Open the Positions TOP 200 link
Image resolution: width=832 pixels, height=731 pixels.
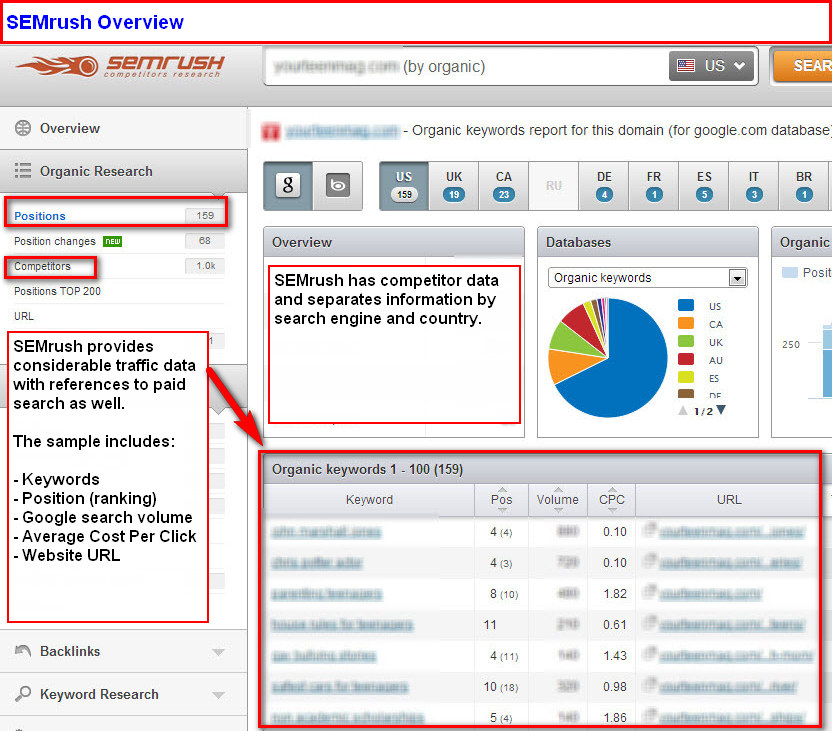[x=57, y=291]
